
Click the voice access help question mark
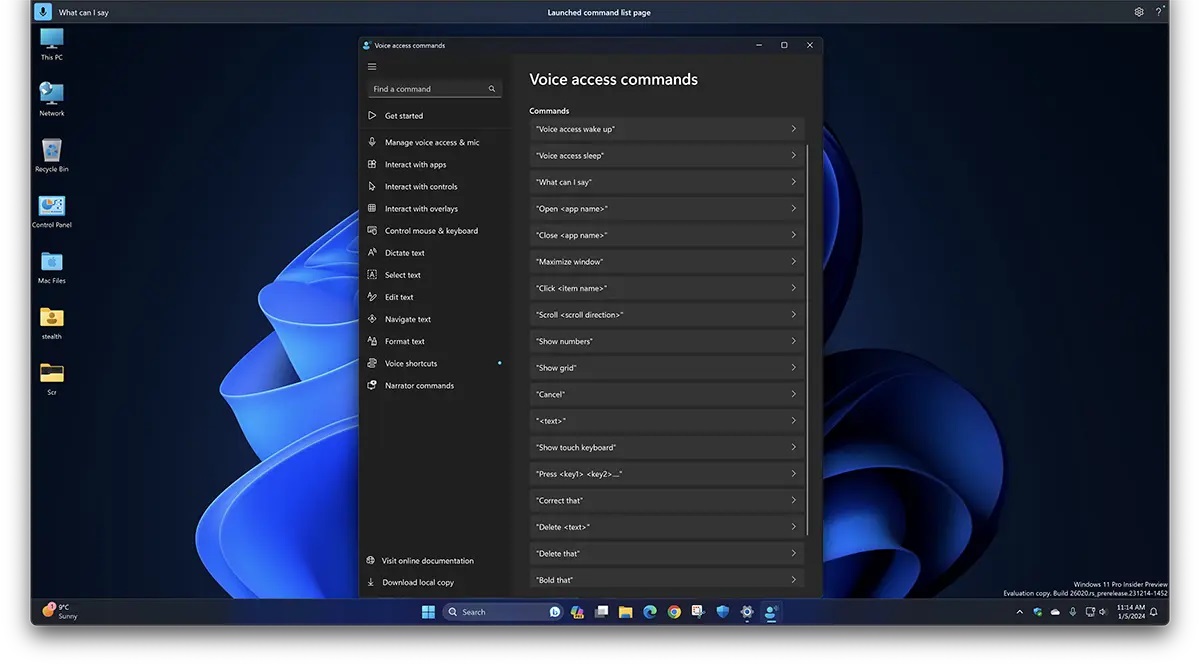1160,12
